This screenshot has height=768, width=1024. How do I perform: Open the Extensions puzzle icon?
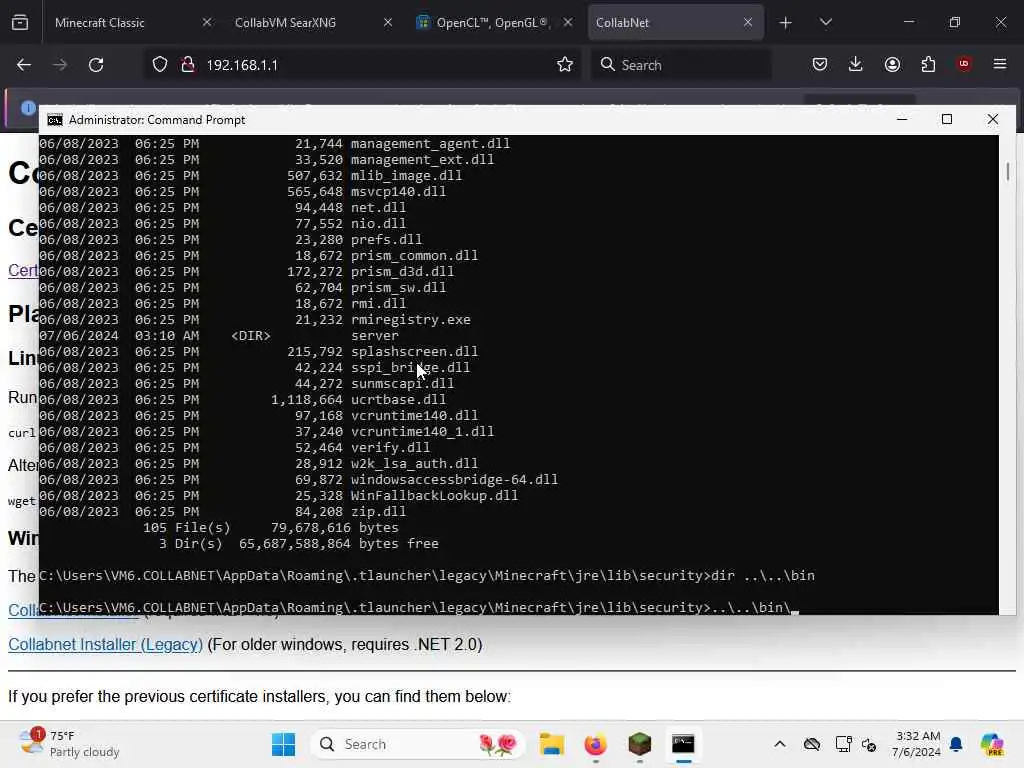coord(928,64)
